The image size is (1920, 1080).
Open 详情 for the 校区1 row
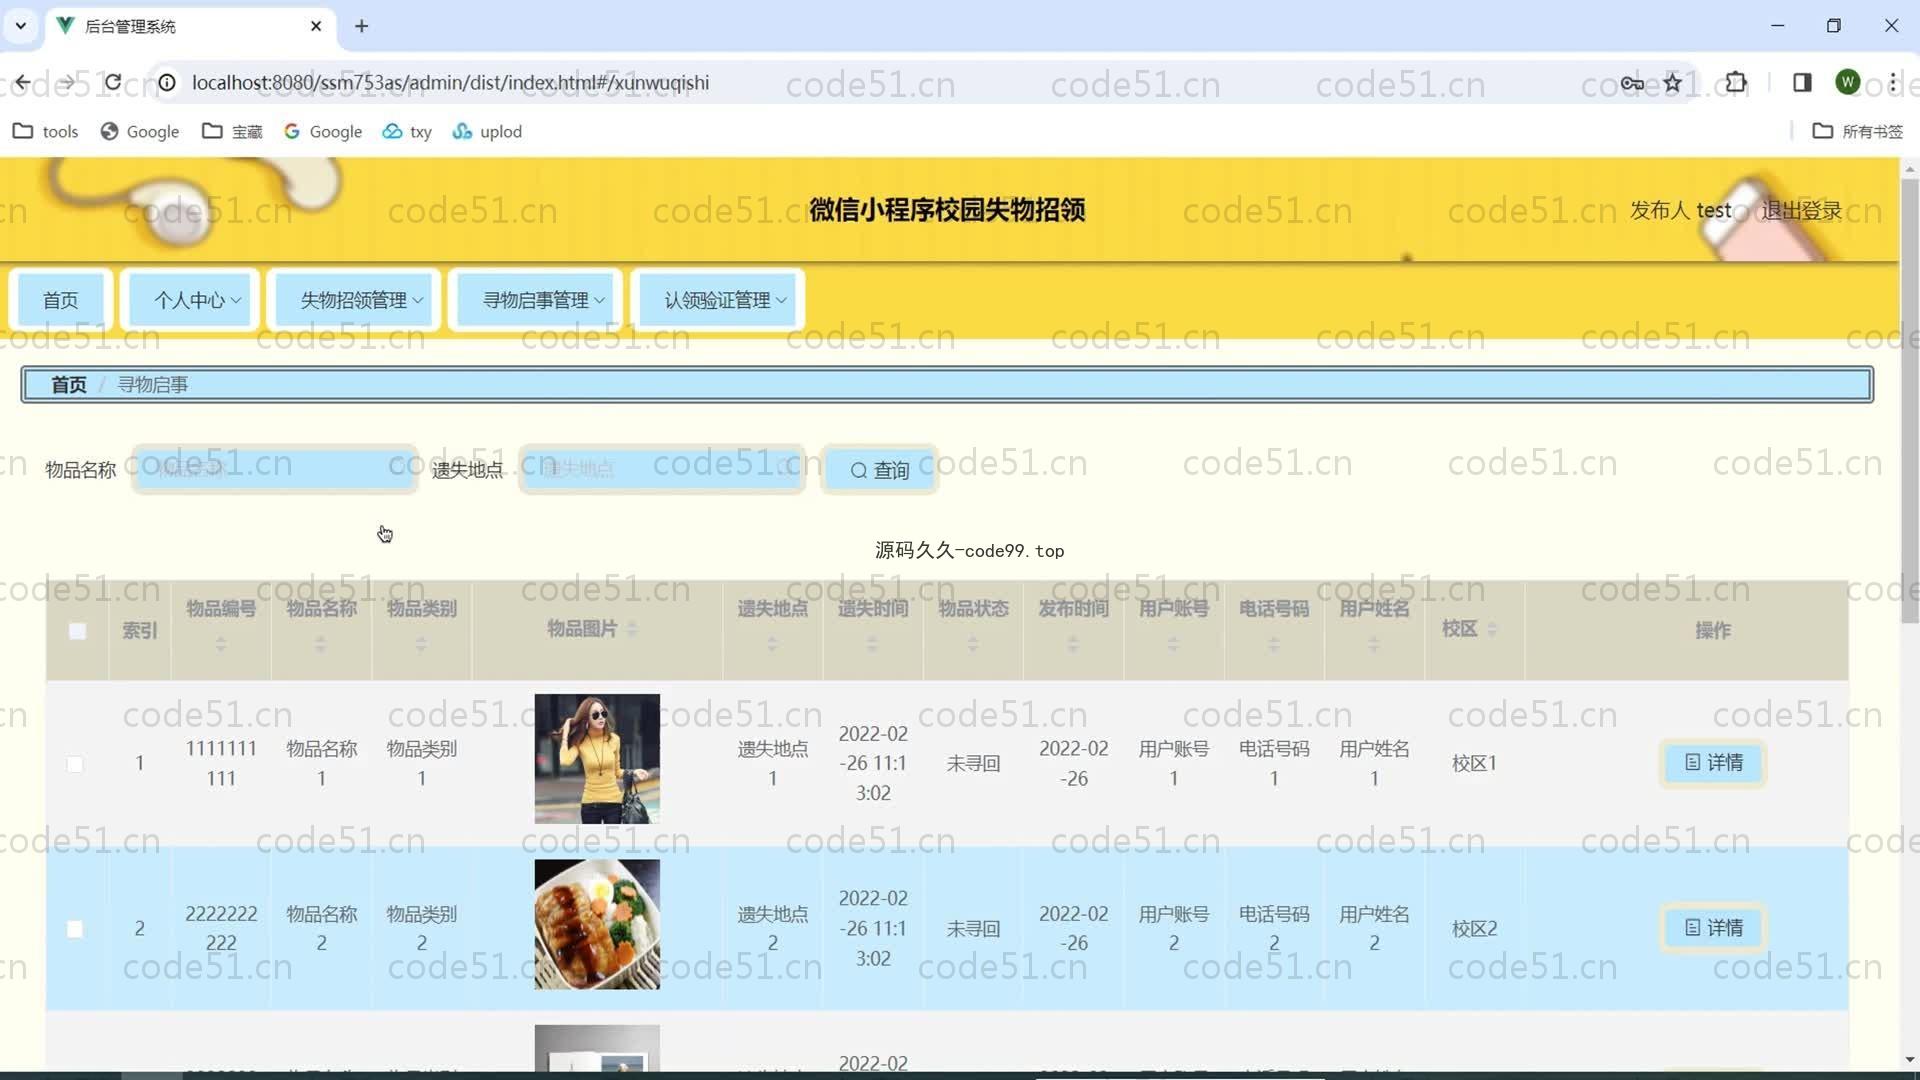coord(1713,763)
